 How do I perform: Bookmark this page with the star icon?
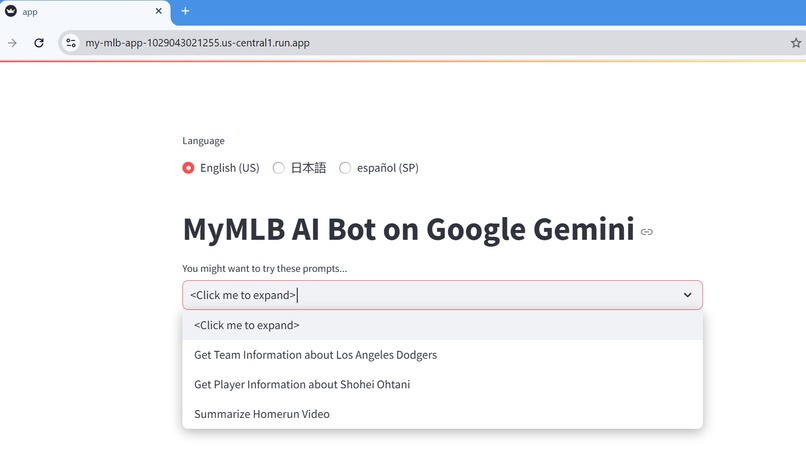click(796, 43)
